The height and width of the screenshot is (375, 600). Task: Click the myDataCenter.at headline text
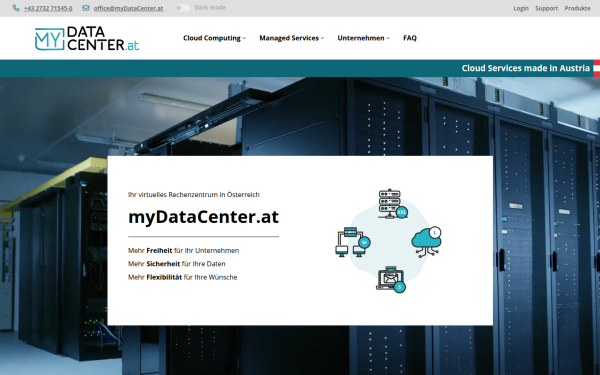click(x=204, y=217)
